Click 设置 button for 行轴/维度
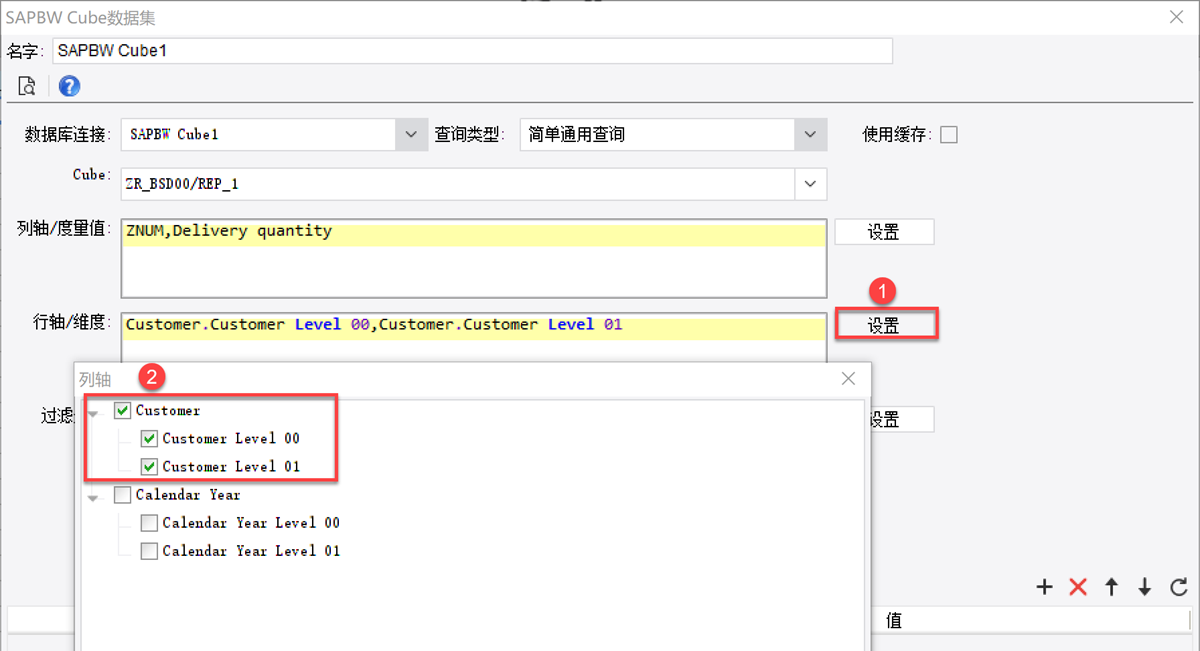The height and width of the screenshot is (651, 1200). pos(884,325)
